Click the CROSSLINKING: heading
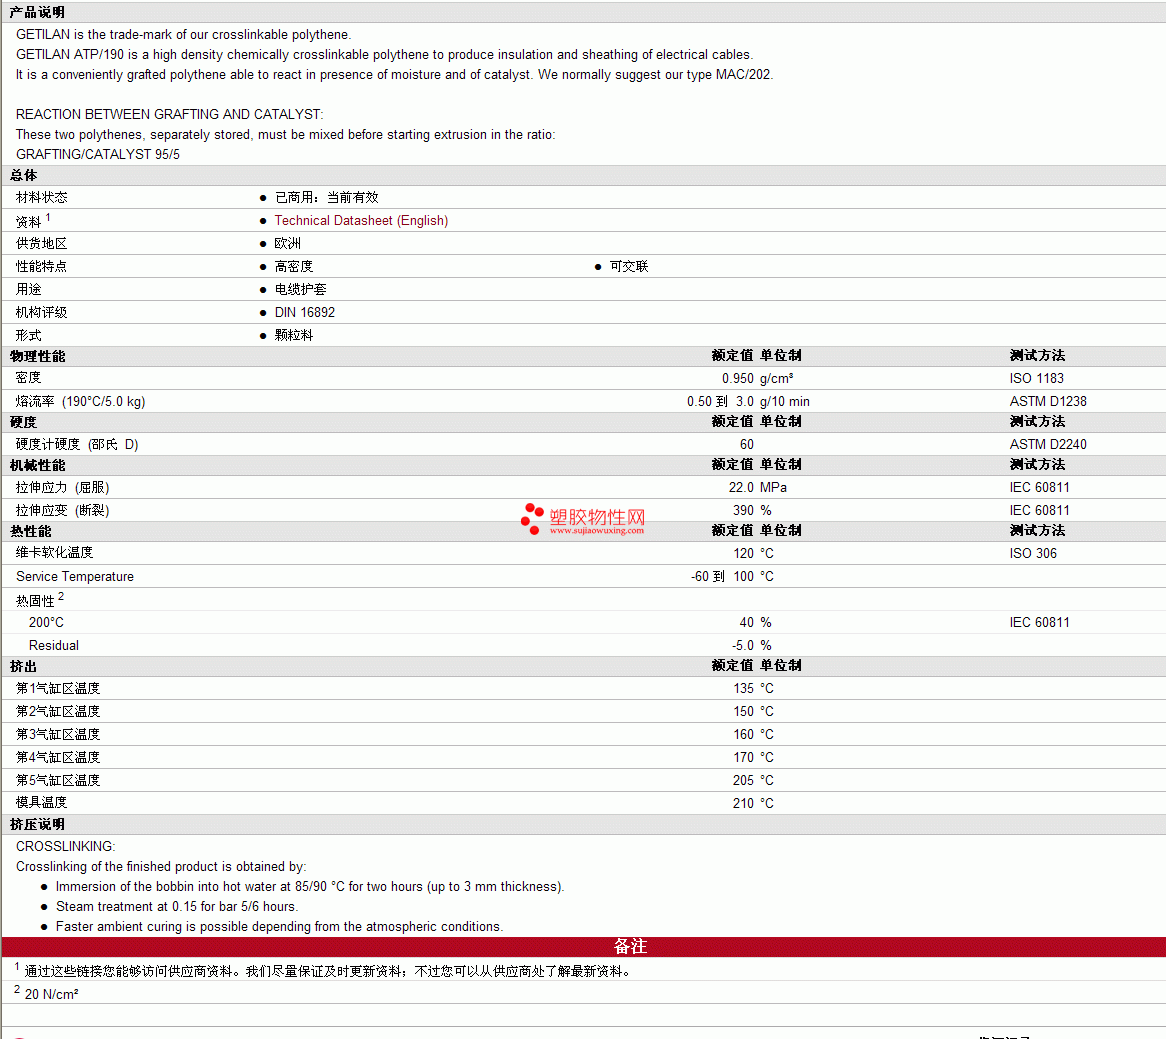Viewport: 1166px width, 1039px height. [65, 847]
